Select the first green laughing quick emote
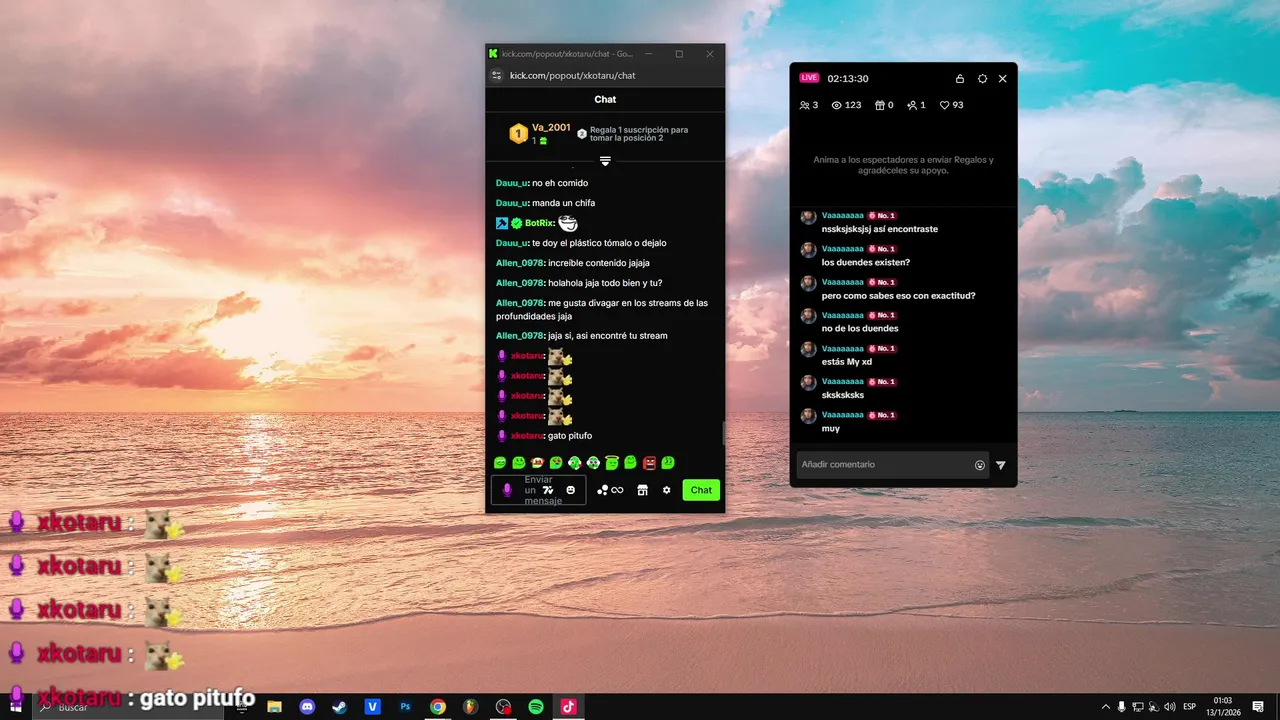Image resolution: width=1280 pixels, height=720 pixels. (500, 462)
